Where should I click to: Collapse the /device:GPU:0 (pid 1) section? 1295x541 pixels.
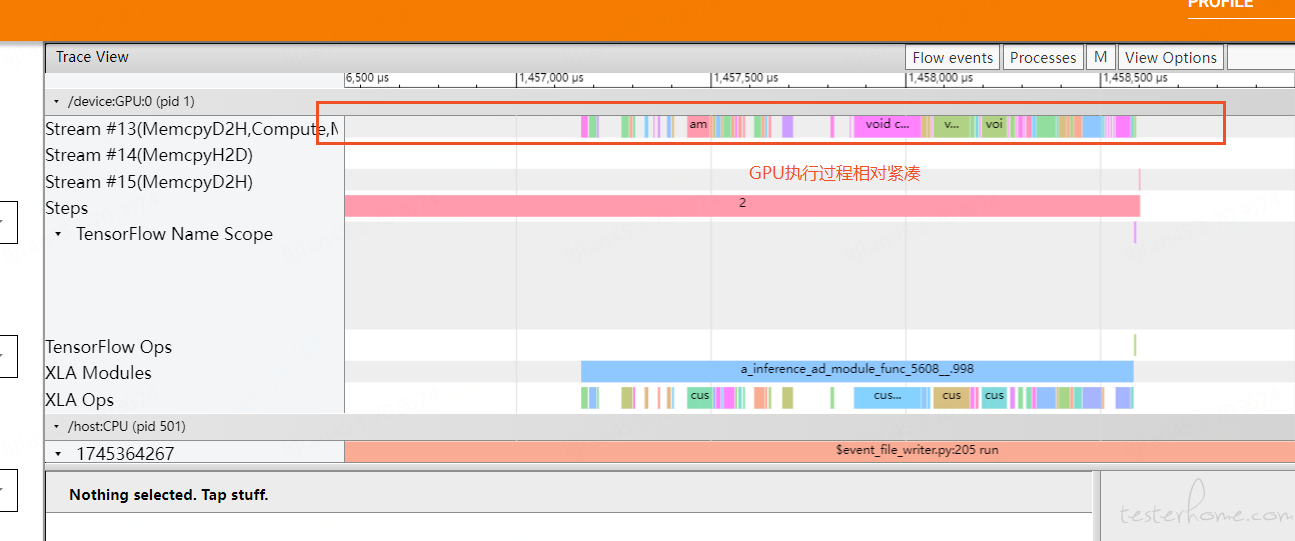pyautogui.click(x=55, y=102)
